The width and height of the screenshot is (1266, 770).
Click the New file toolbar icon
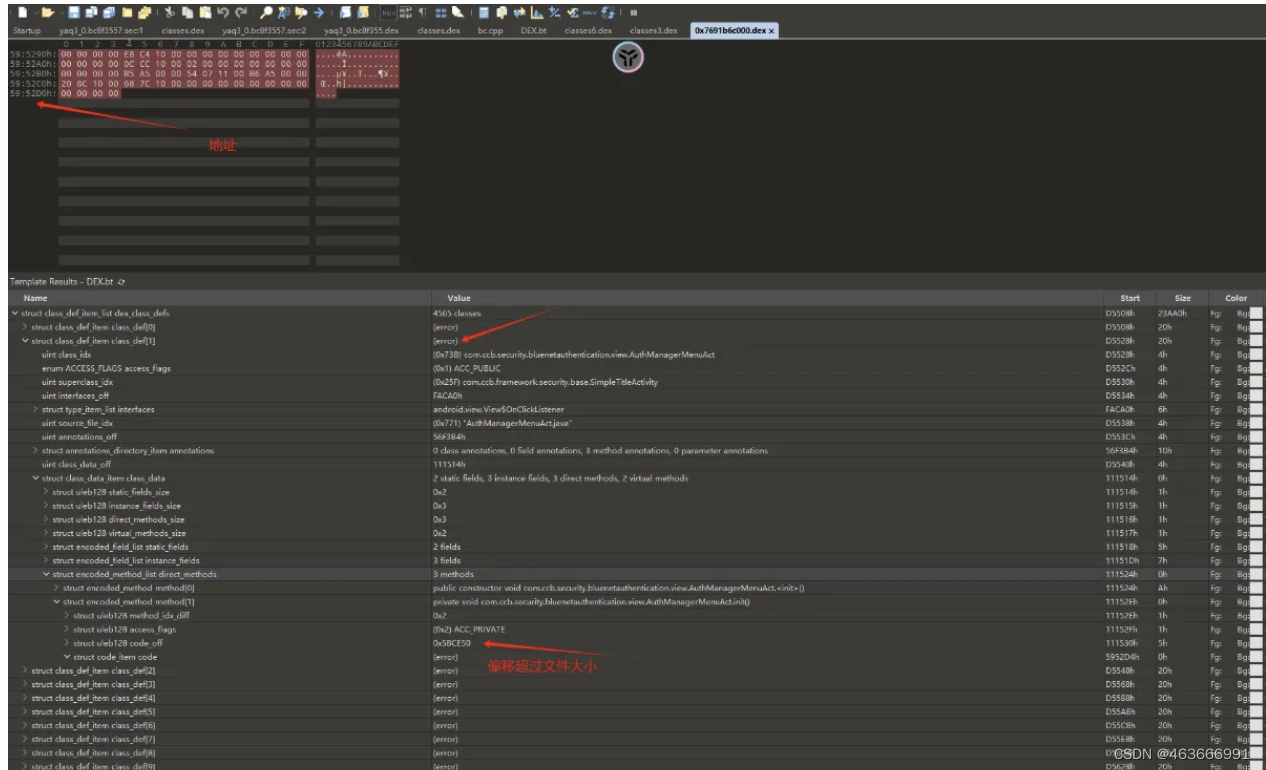[22, 12]
